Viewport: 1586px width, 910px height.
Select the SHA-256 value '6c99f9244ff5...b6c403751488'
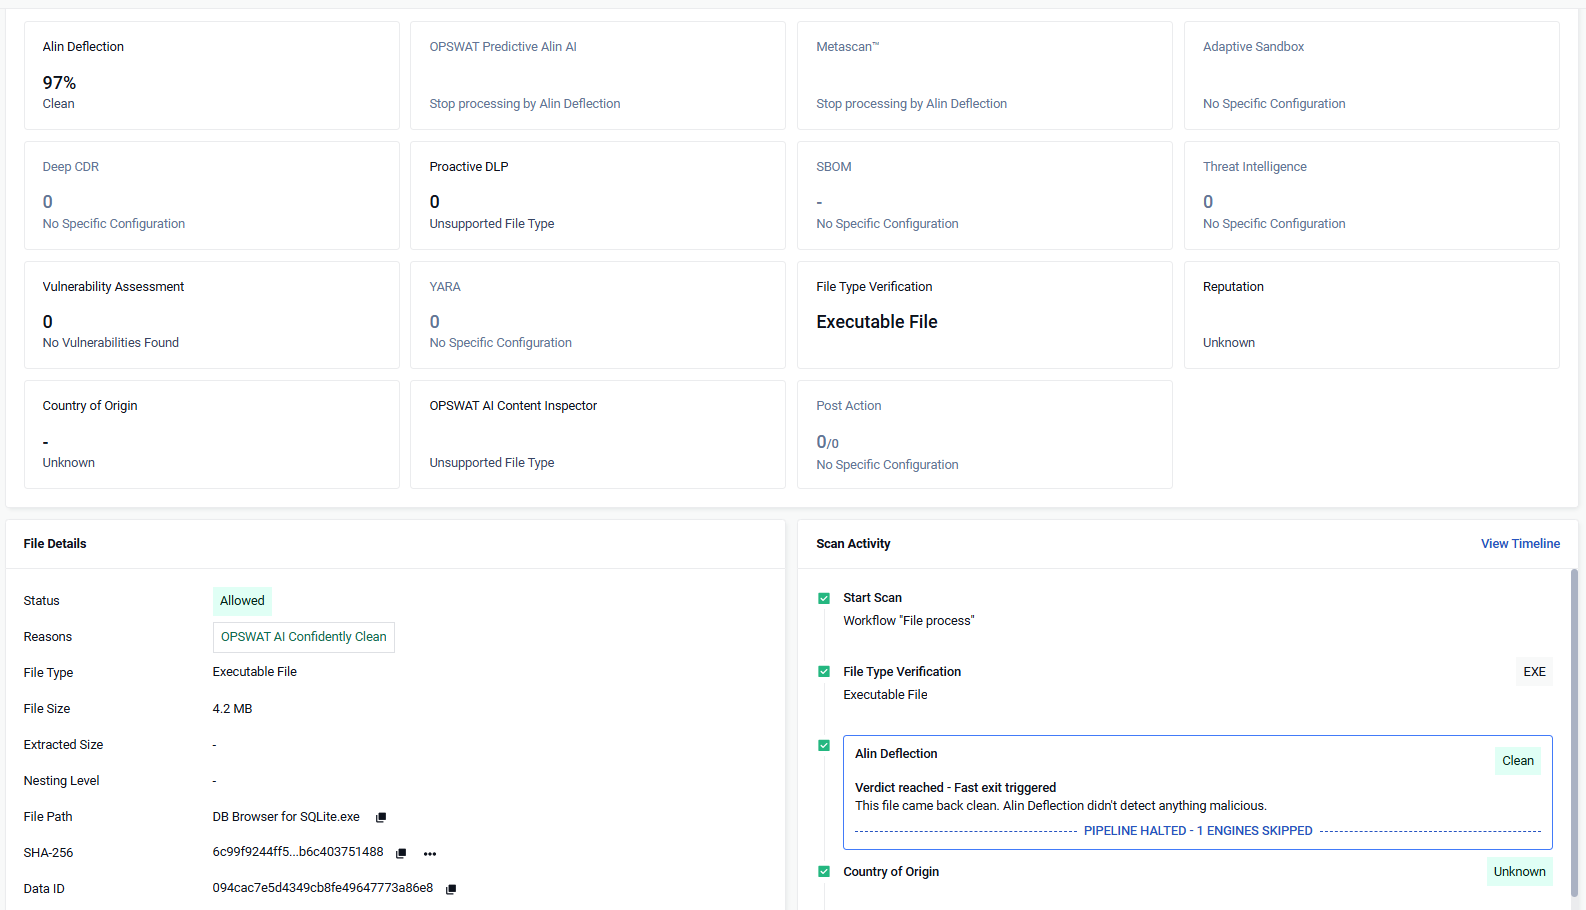(298, 853)
